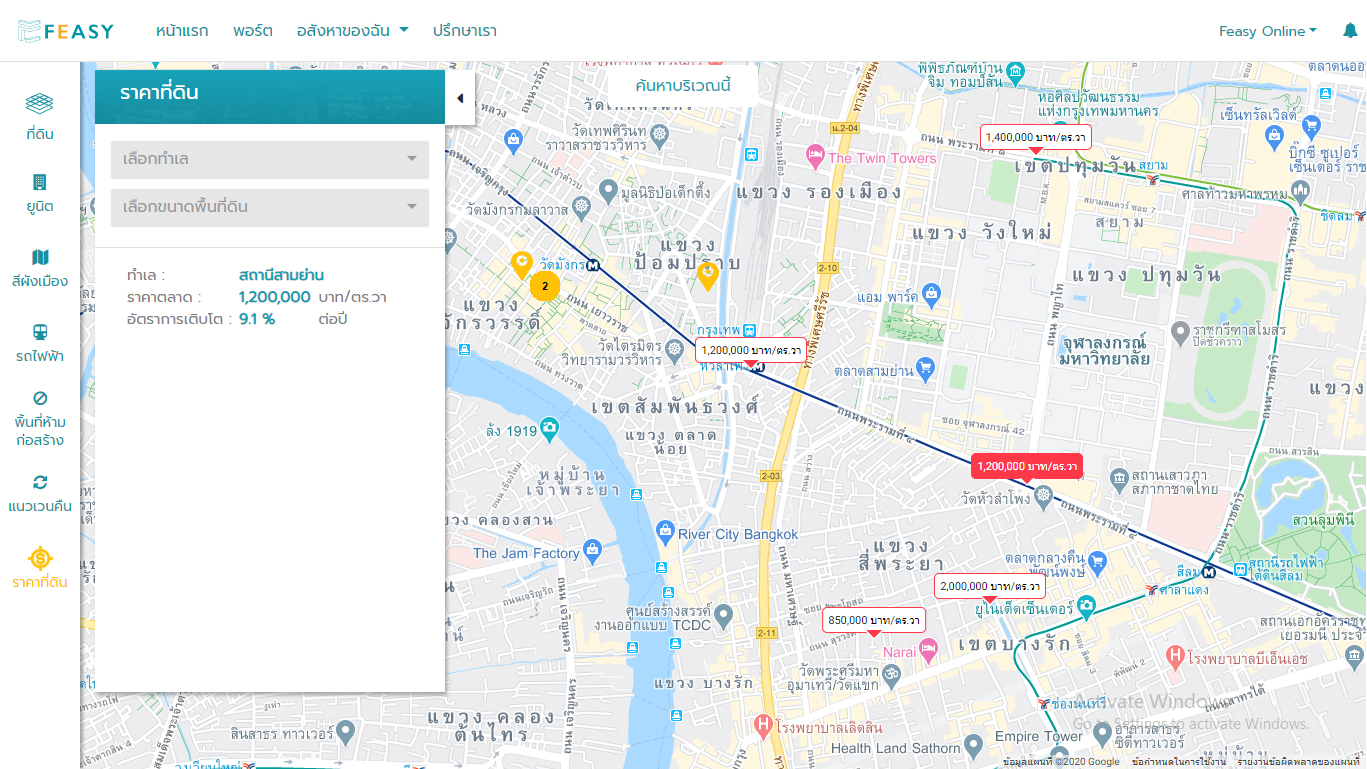Click the yellow pin in ป้อมปราบ

point(708,275)
